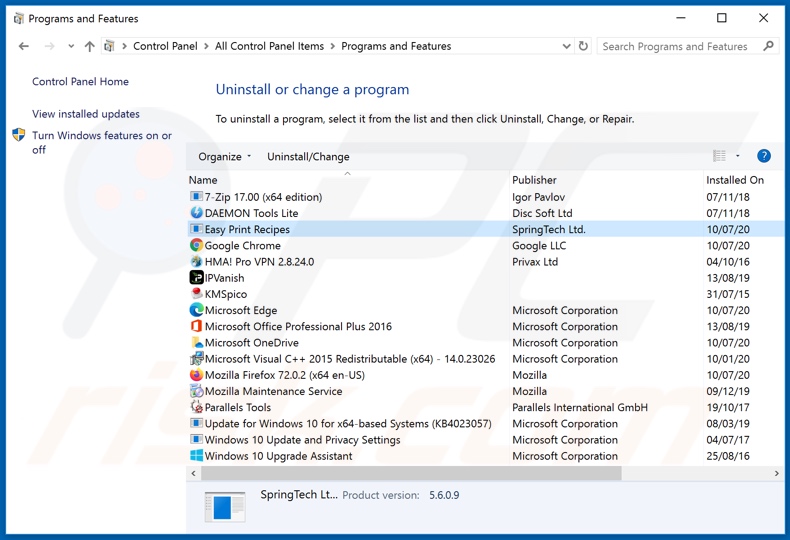Go up one level with up arrow
The width and height of the screenshot is (790, 540).
(x=90, y=46)
